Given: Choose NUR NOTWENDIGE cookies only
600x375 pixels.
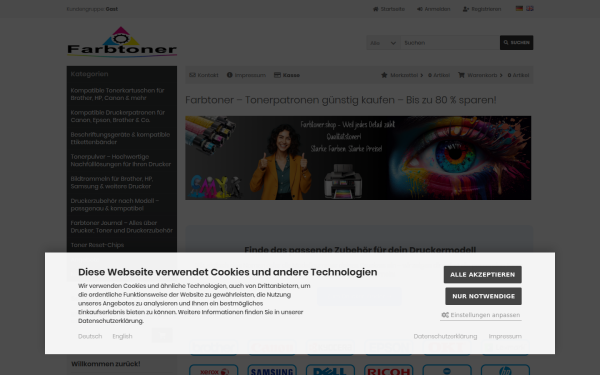Looking at the screenshot, I should (483, 296).
